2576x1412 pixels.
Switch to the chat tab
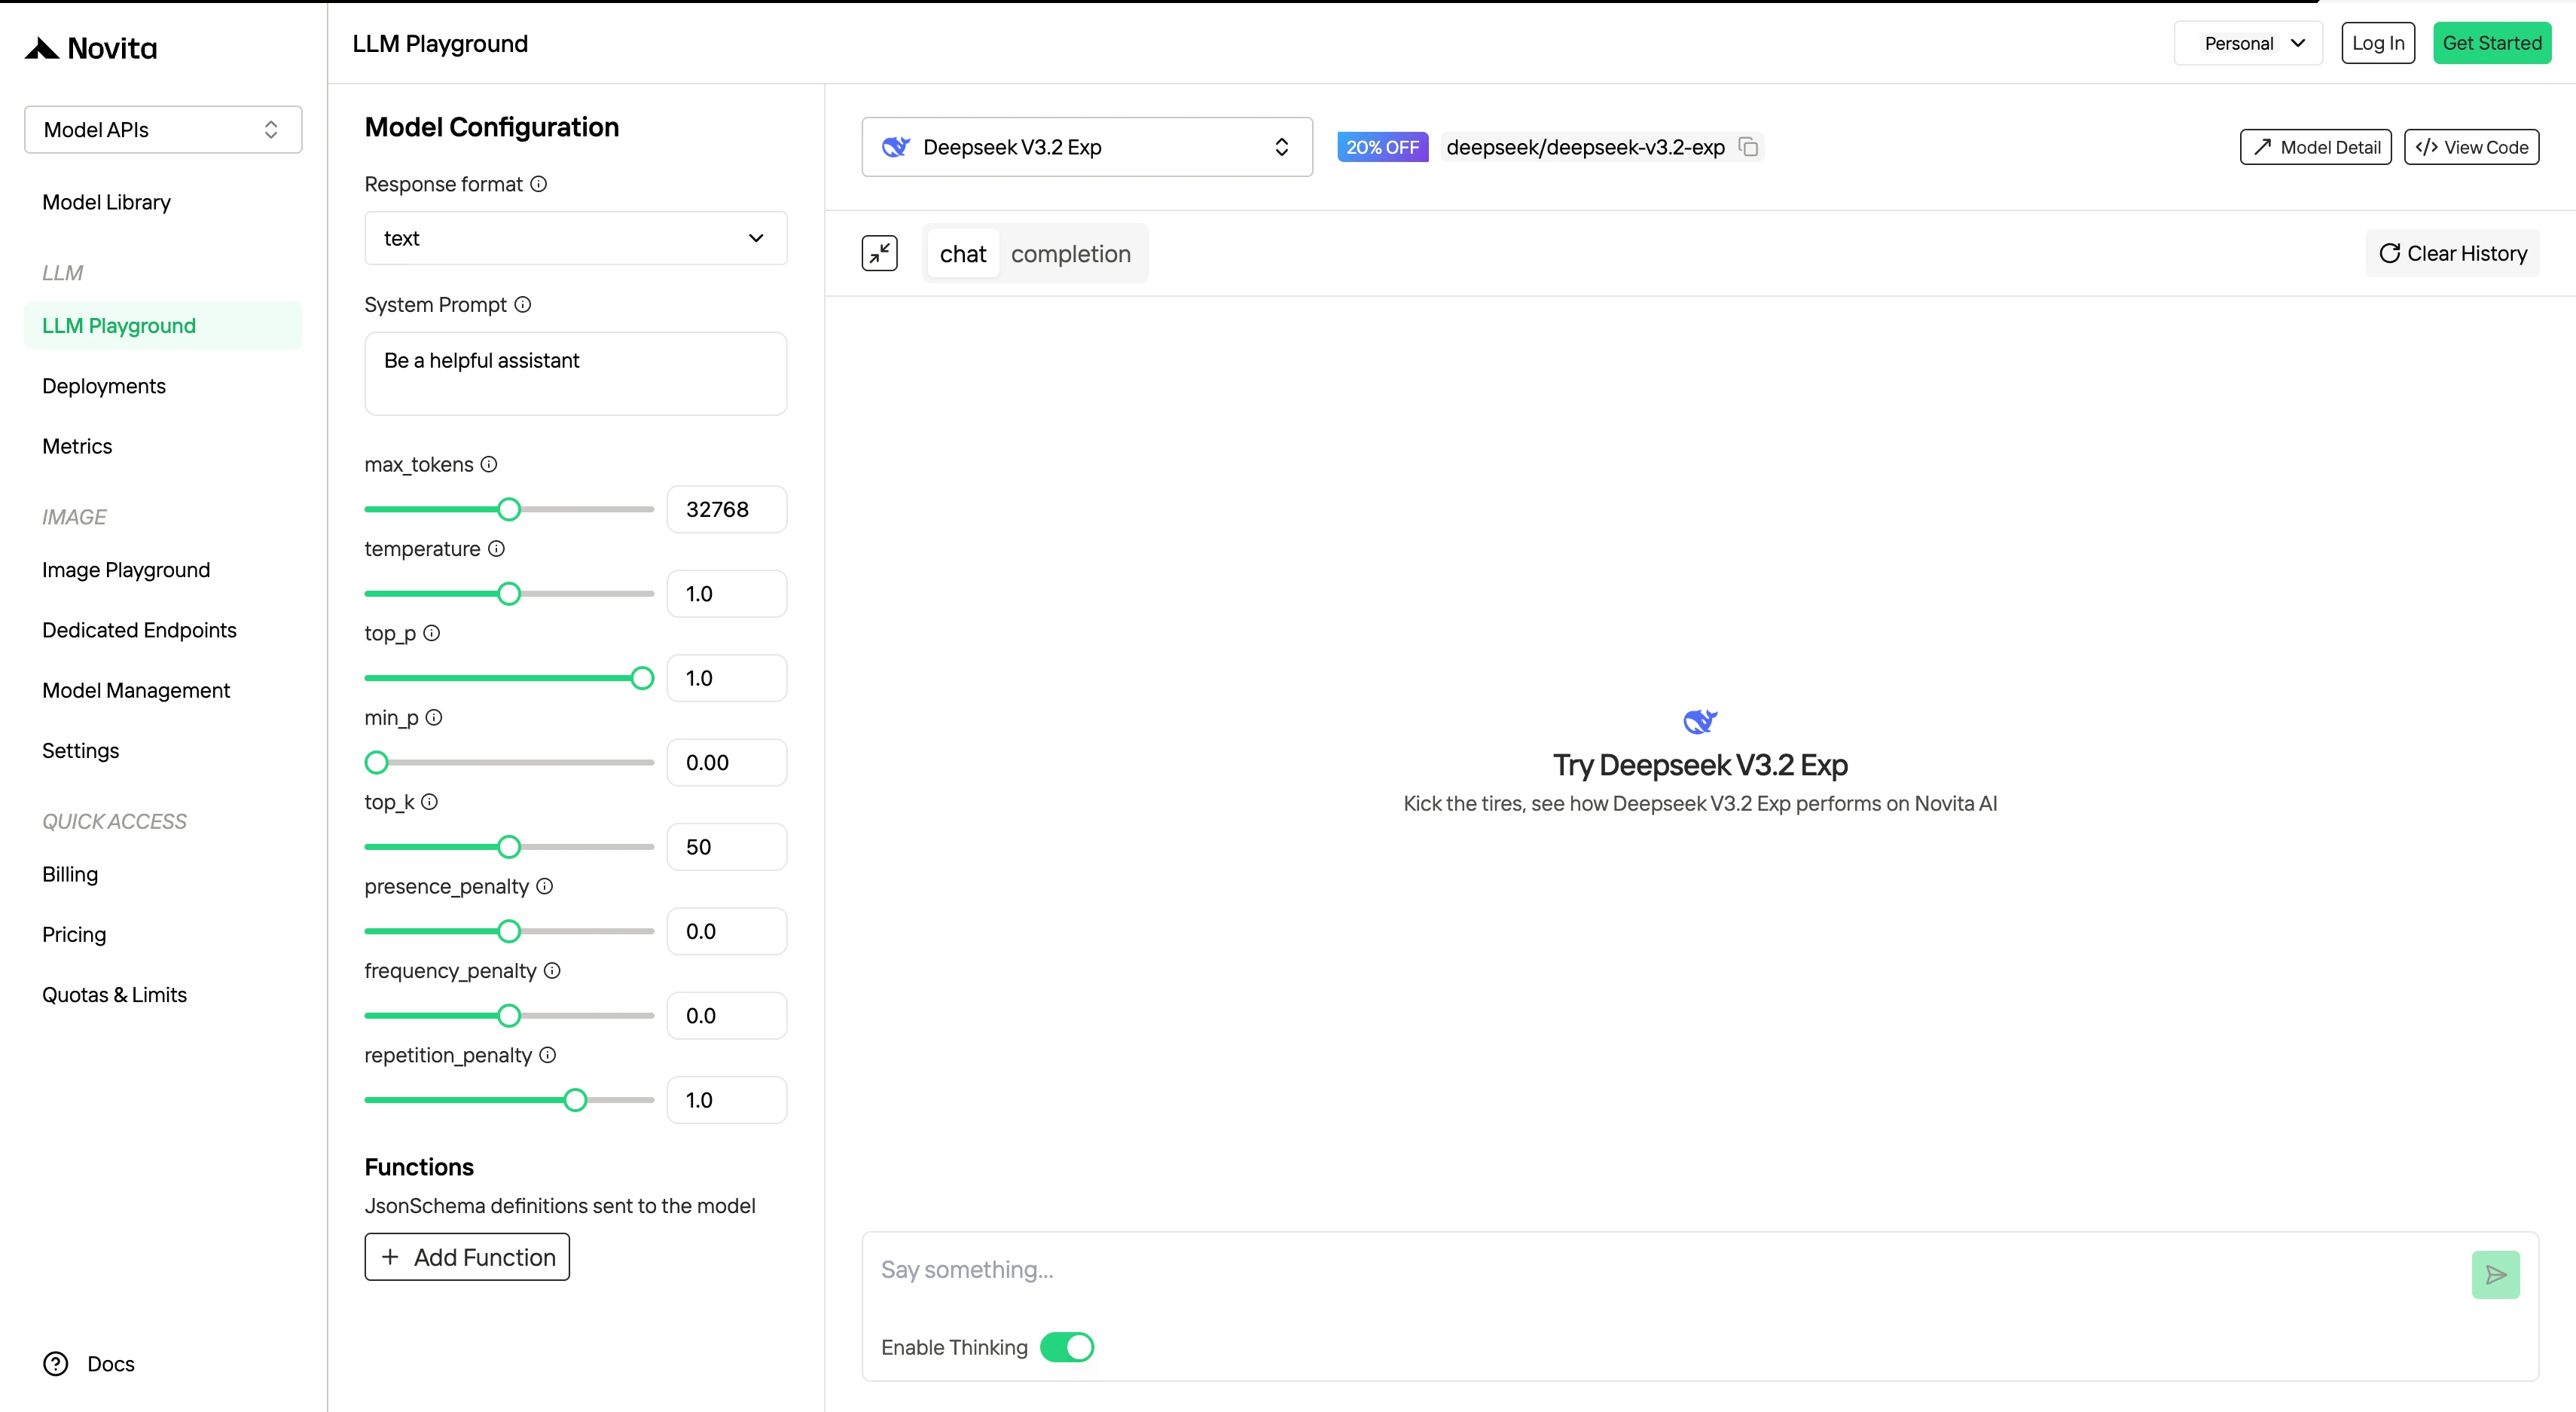(x=963, y=254)
